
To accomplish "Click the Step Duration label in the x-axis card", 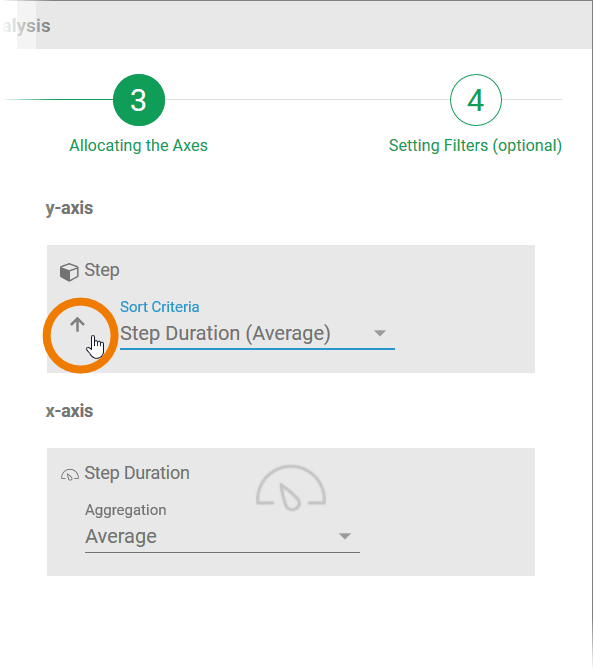I will pos(137,473).
